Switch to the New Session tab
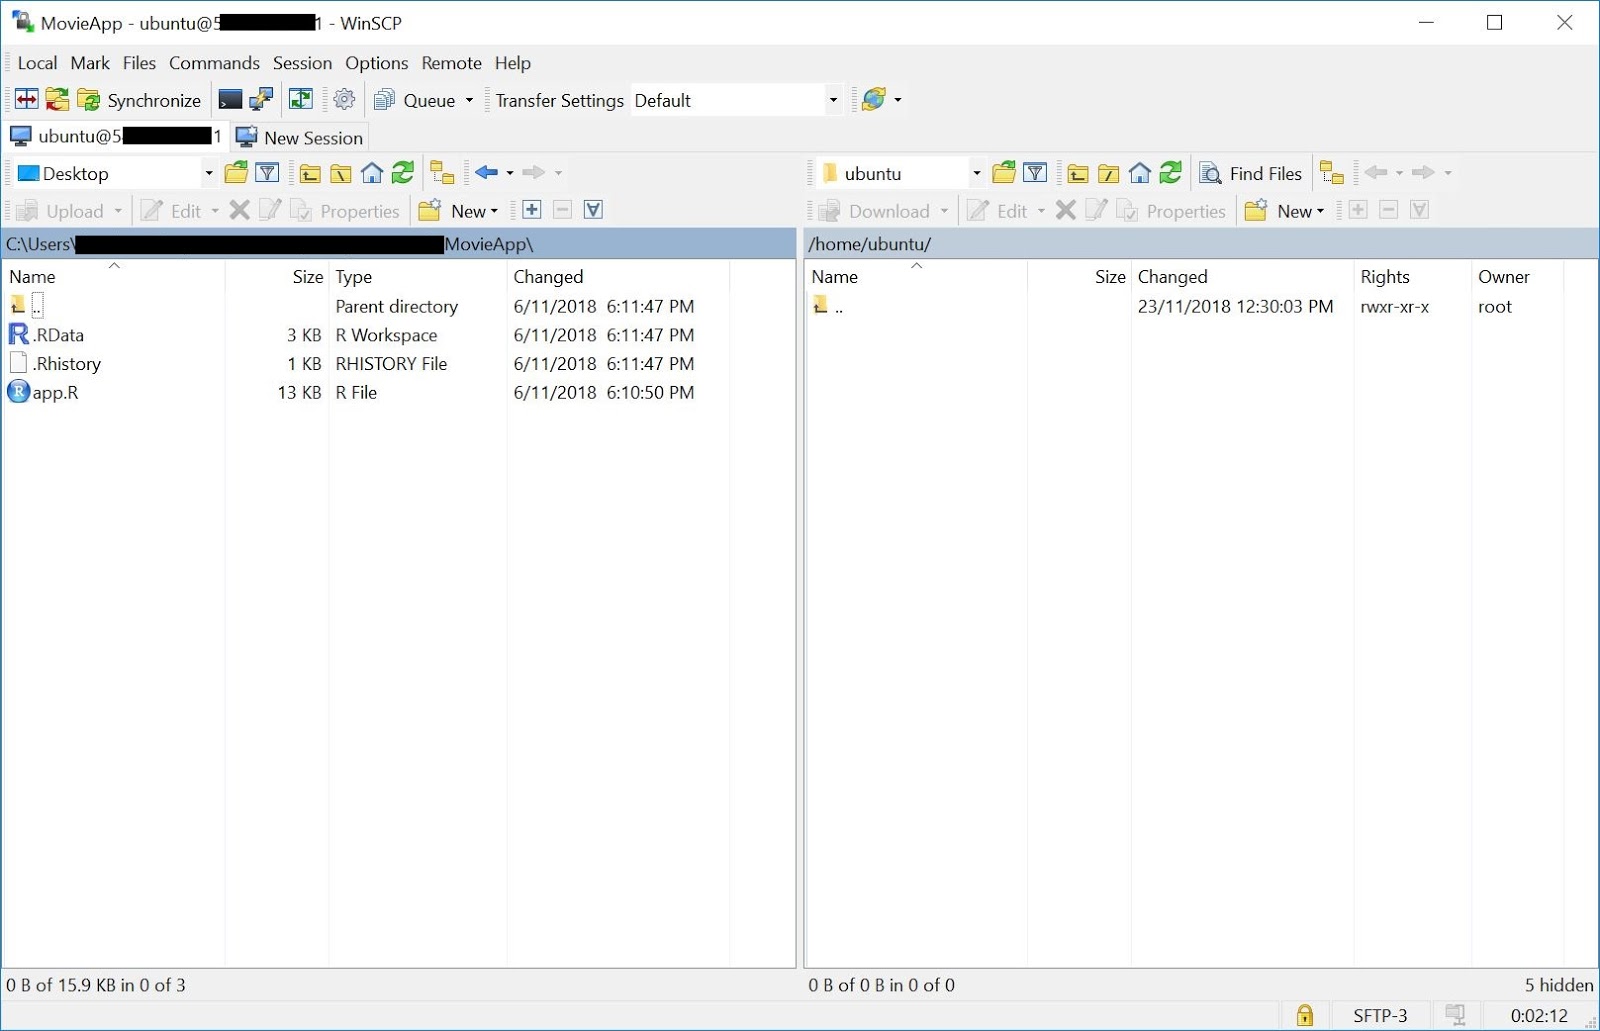 (300, 137)
